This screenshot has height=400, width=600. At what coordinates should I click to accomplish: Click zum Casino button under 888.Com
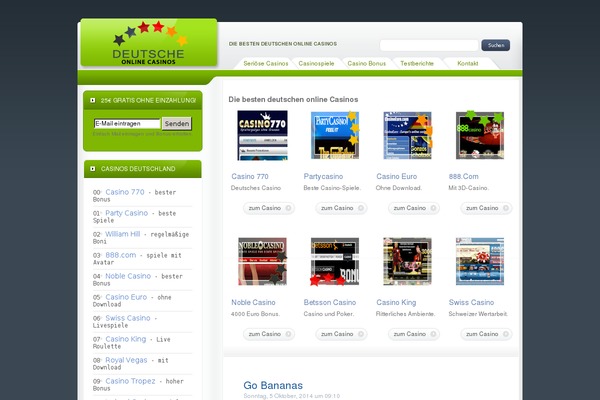pos(486,208)
